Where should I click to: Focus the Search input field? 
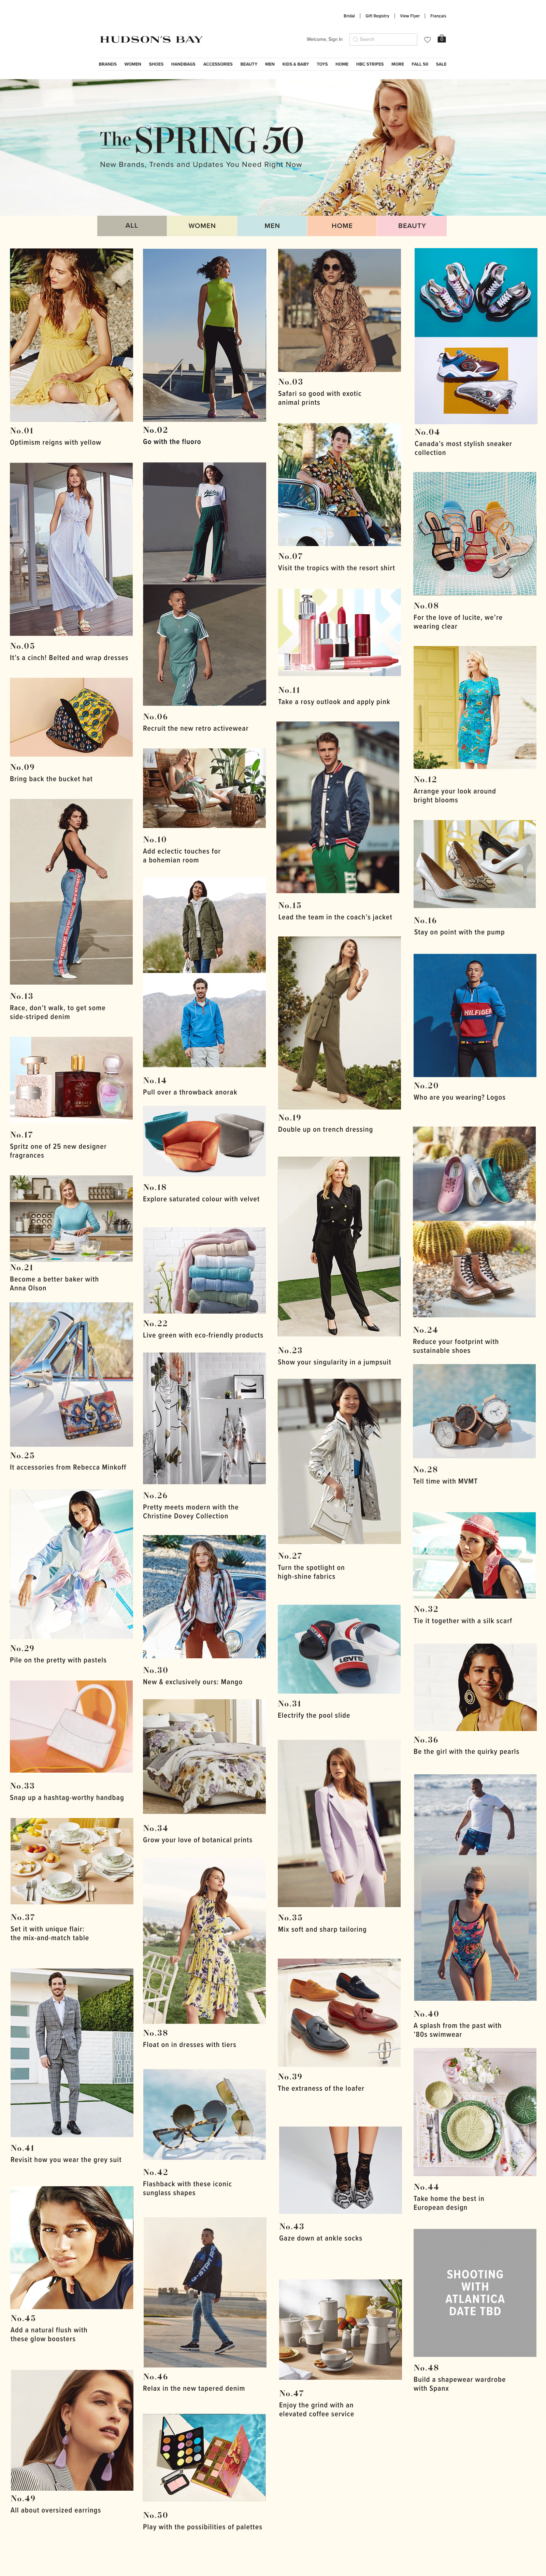pyautogui.click(x=383, y=39)
